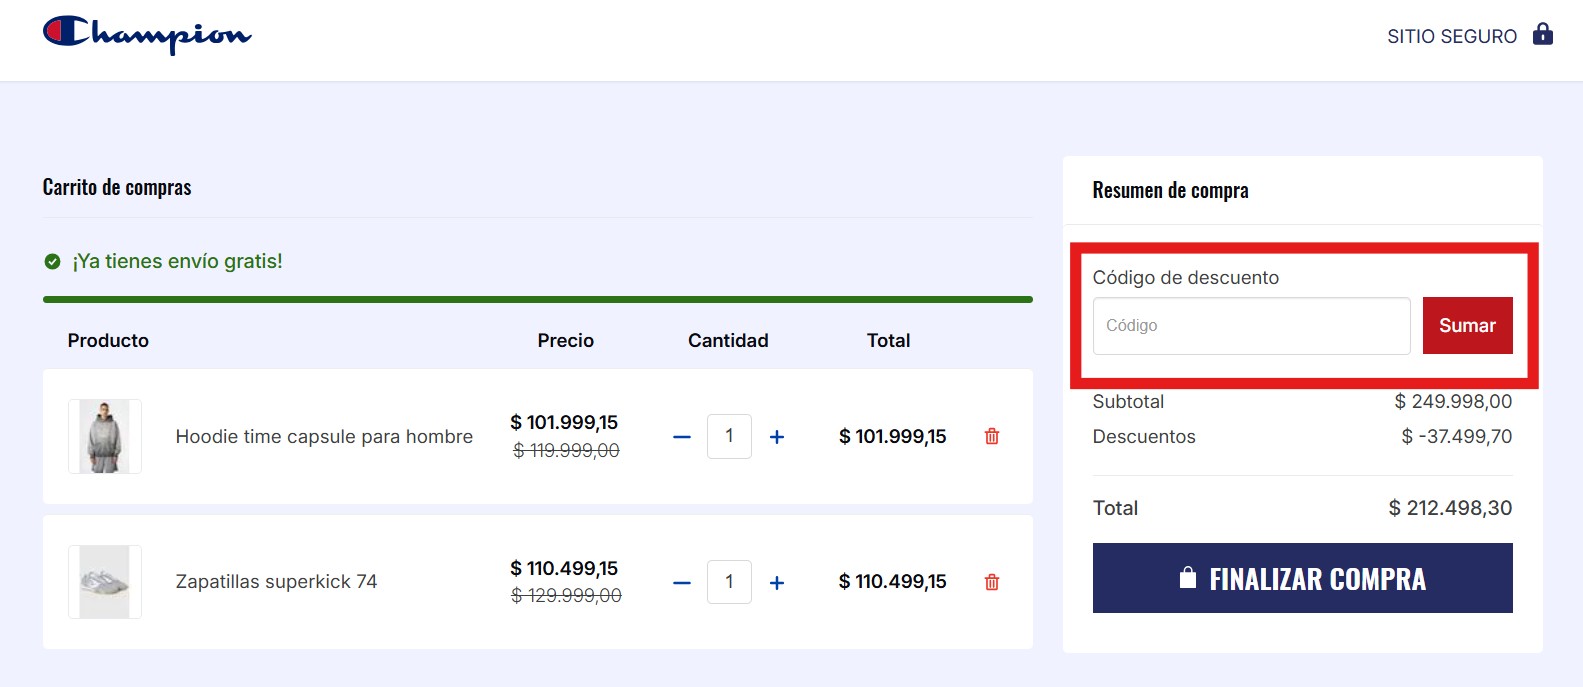This screenshot has width=1583, height=687.
Task: Open the hoodie product thumbnail
Action: pyautogui.click(x=105, y=436)
